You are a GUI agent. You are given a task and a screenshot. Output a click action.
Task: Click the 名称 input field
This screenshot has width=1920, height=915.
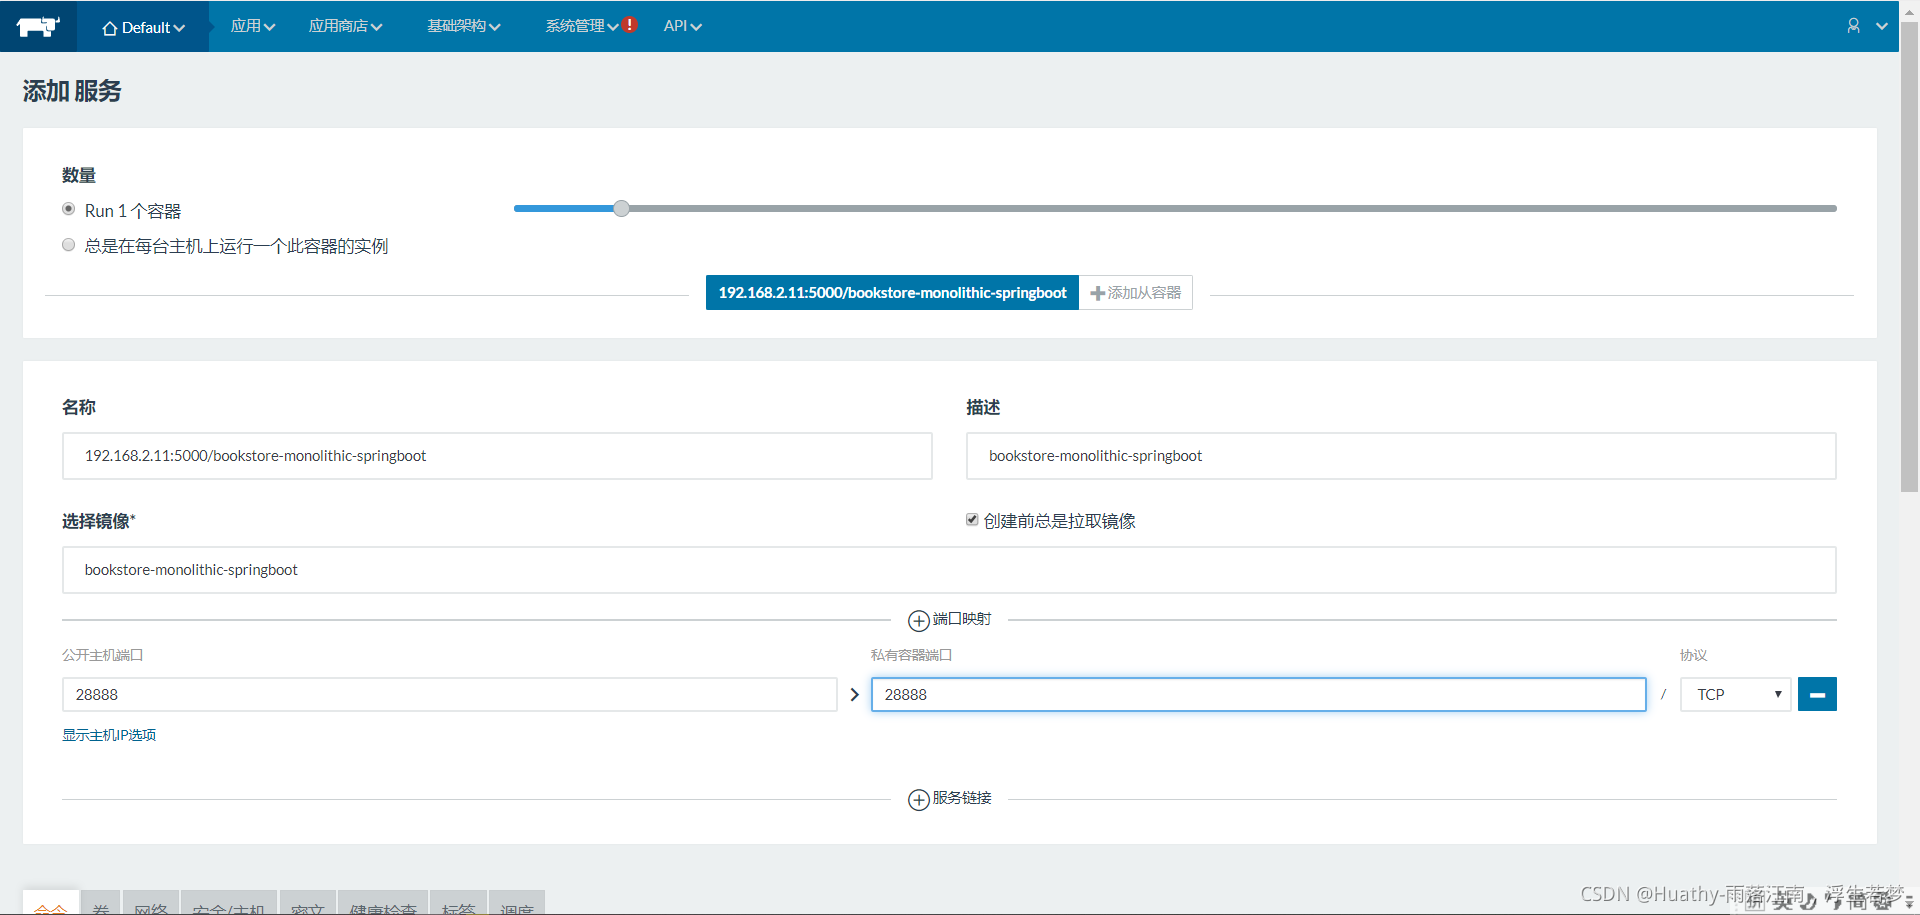497,456
